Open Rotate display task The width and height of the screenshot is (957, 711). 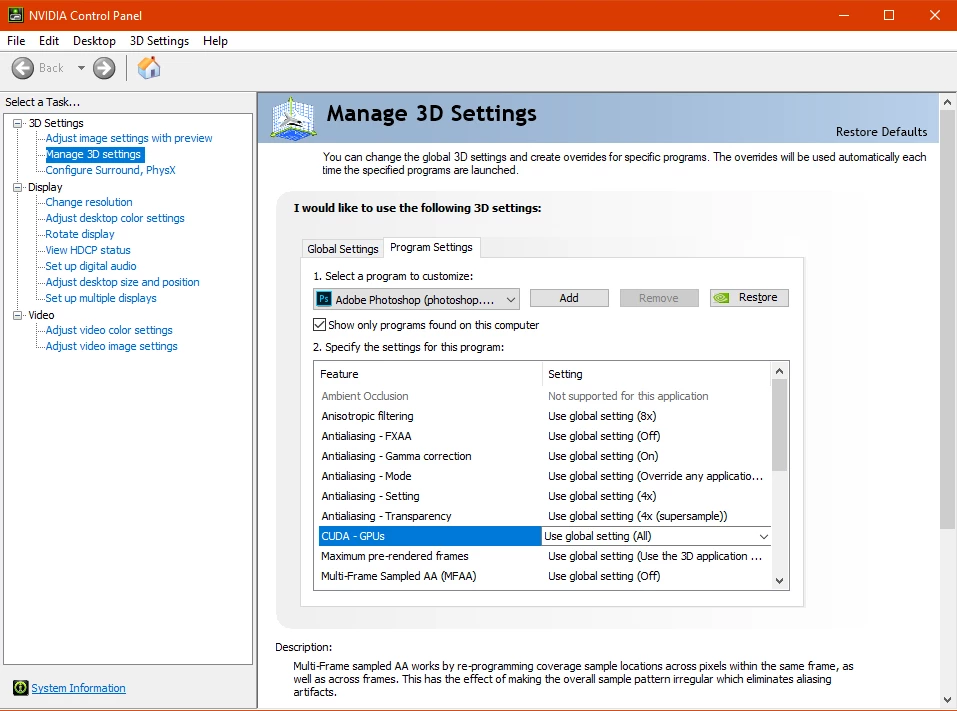click(80, 234)
